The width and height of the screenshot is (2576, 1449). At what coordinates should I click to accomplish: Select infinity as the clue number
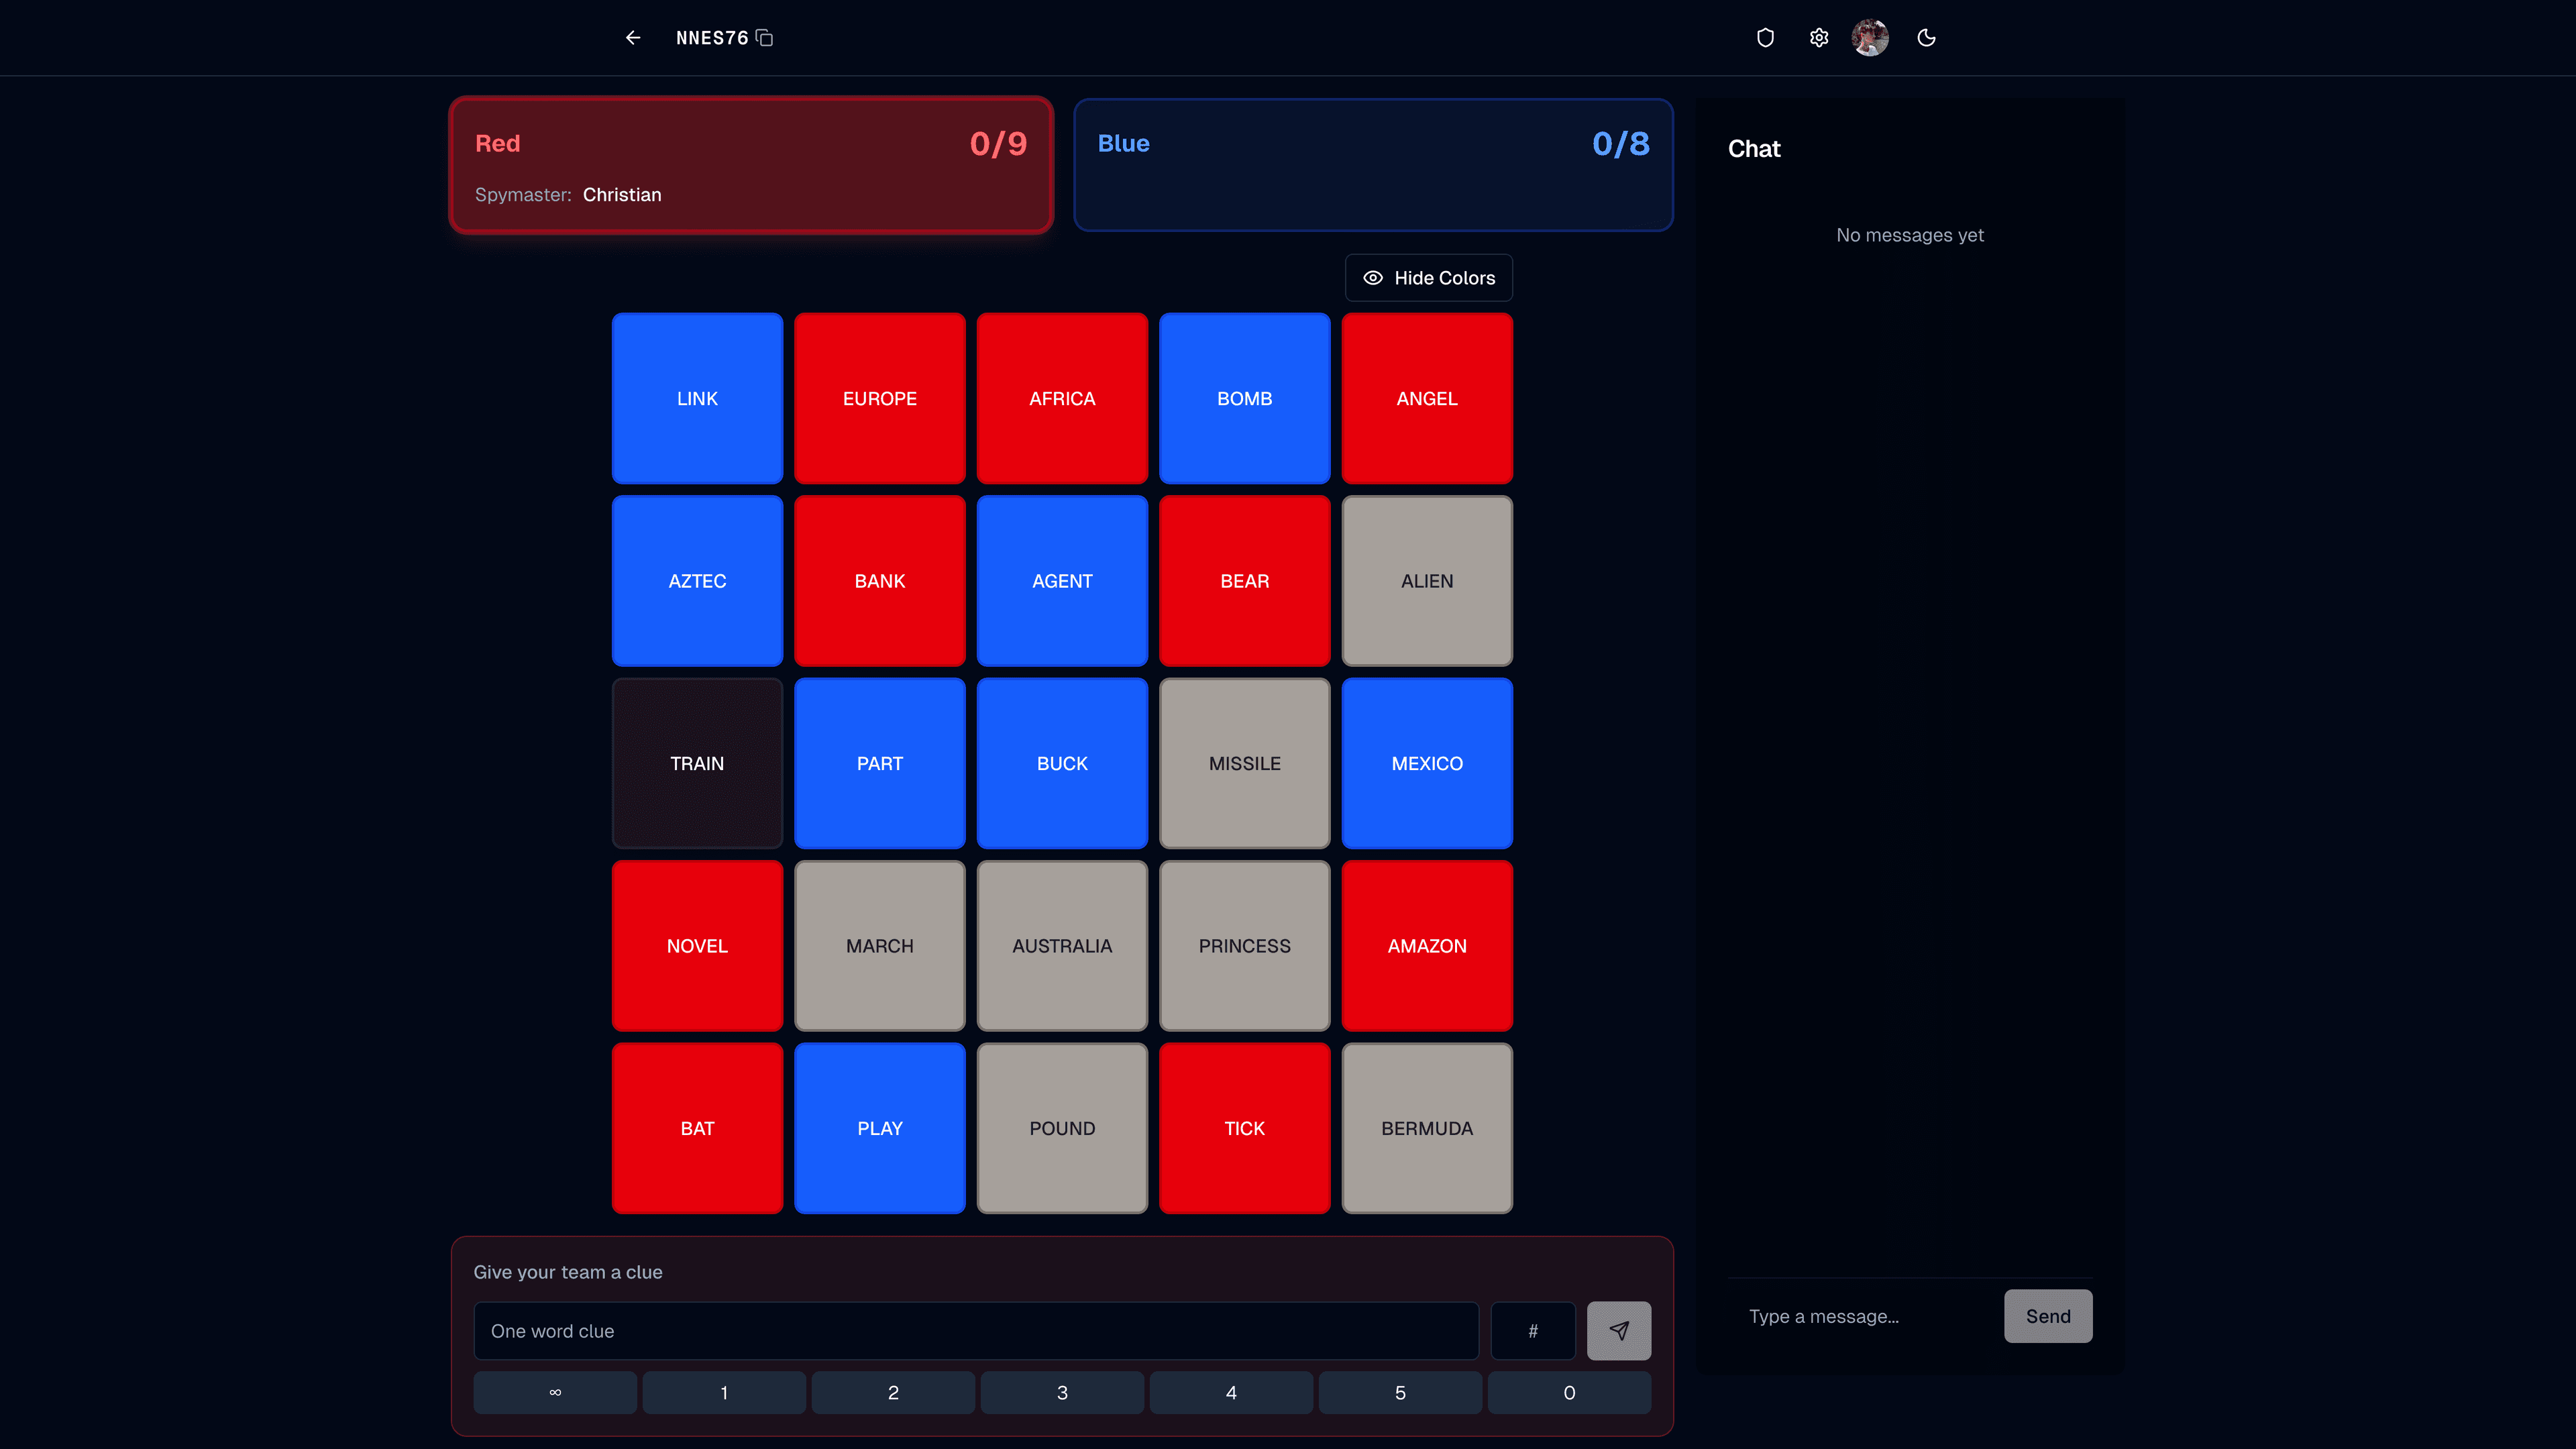click(554, 1392)
